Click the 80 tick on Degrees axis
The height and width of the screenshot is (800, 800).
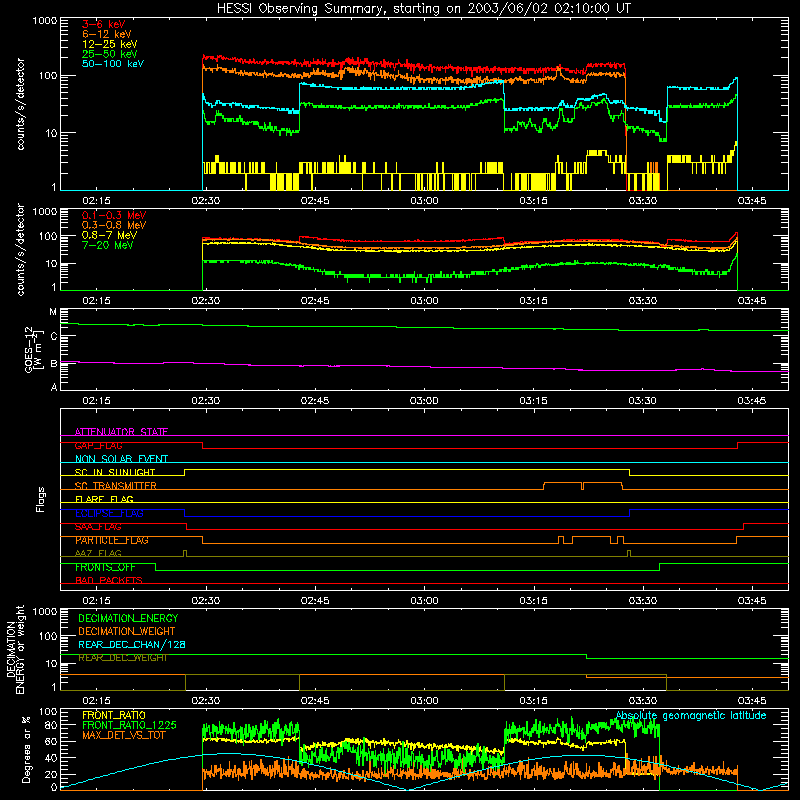[x=51, y=725]
